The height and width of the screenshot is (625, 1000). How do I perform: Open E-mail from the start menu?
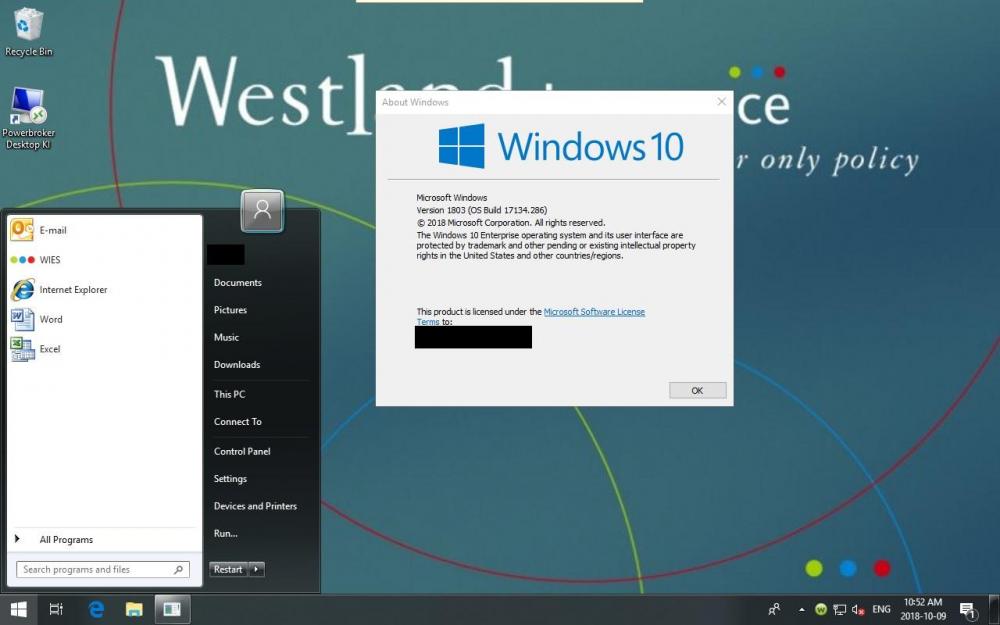[x=52, y=230]
